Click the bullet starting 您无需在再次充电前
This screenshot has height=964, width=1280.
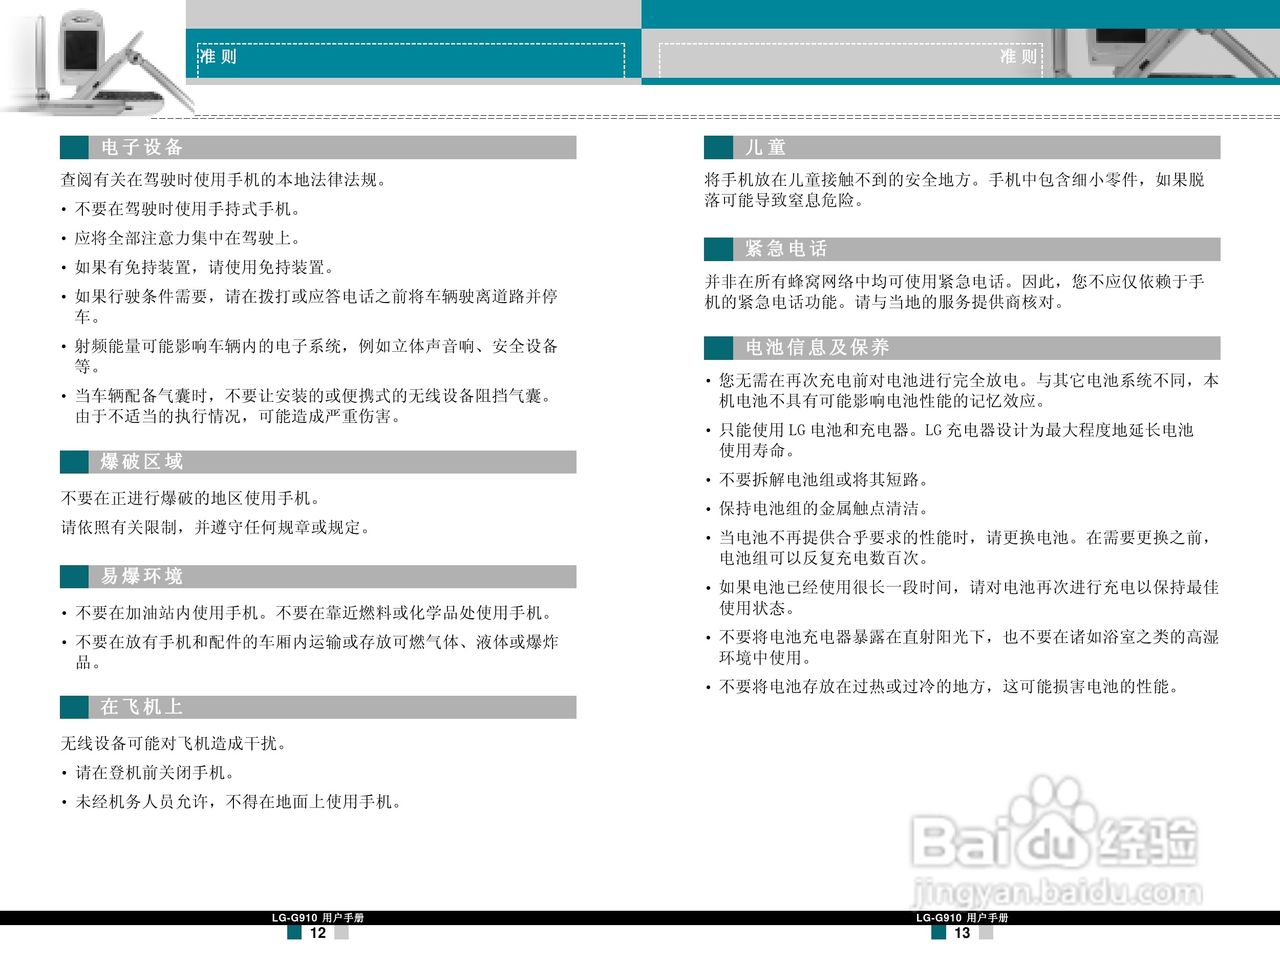[962, 391]
